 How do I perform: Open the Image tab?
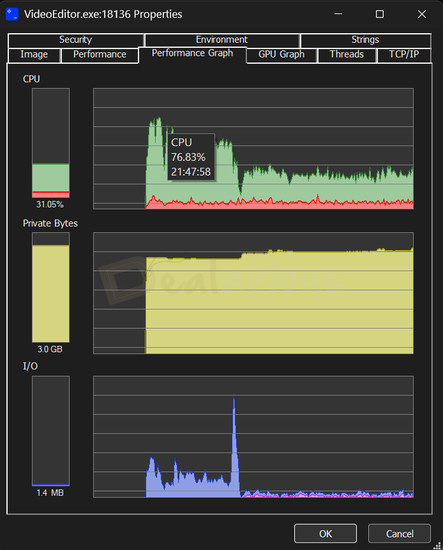click(34, 55)
